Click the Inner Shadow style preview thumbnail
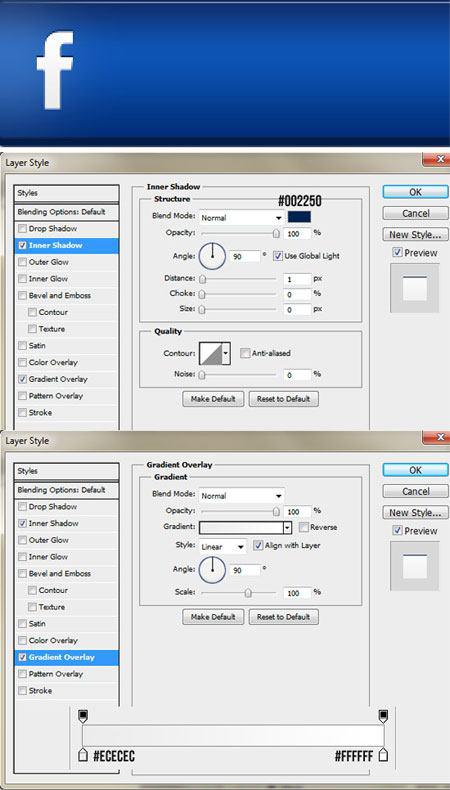Screen dimensions: 450x790 [x=414, y=288]
